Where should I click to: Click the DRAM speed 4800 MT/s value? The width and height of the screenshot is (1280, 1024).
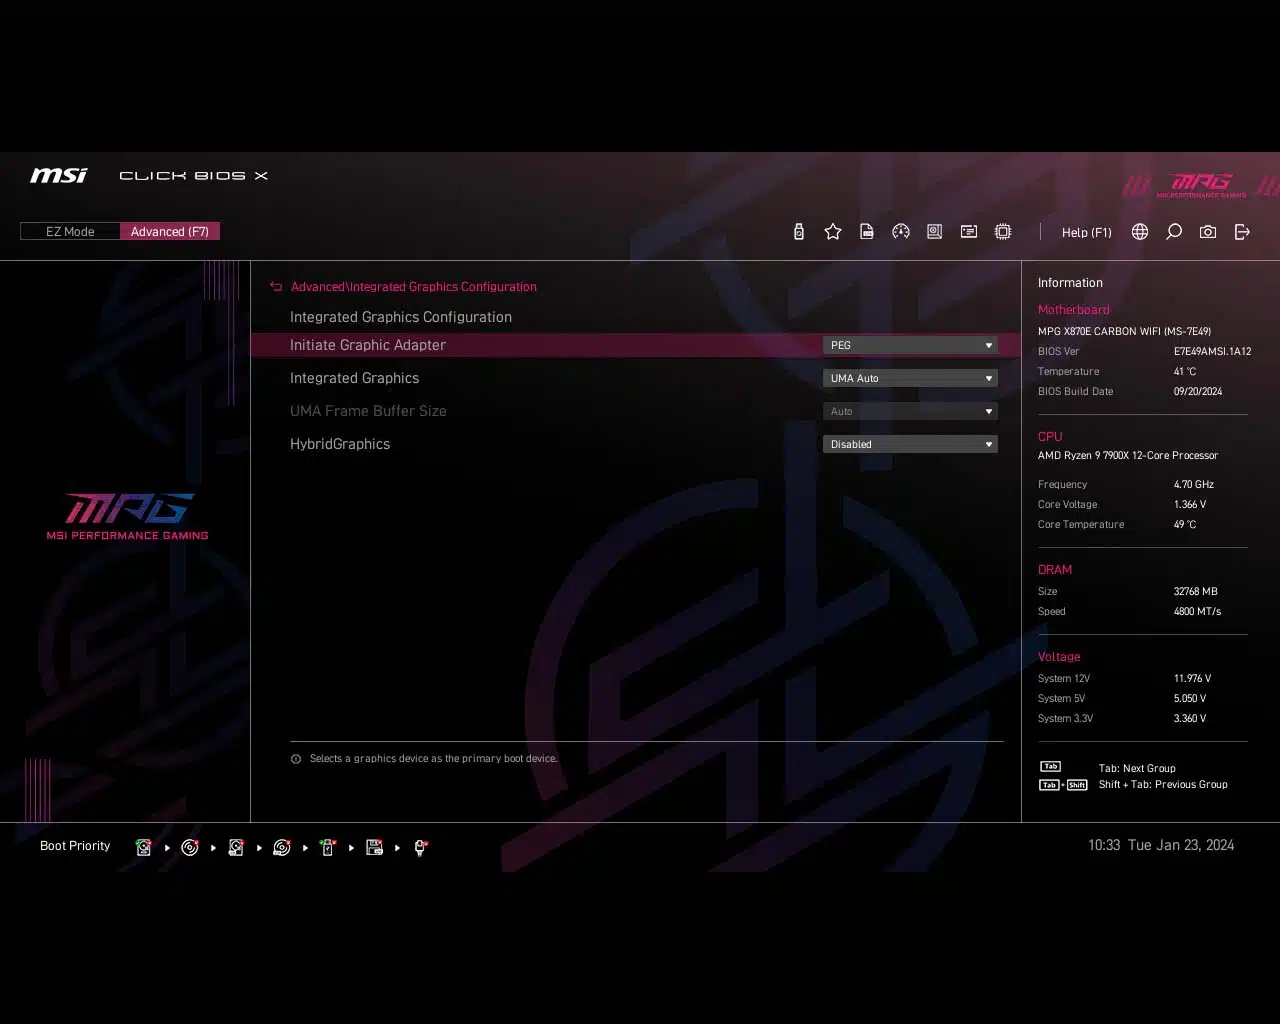1197,611
